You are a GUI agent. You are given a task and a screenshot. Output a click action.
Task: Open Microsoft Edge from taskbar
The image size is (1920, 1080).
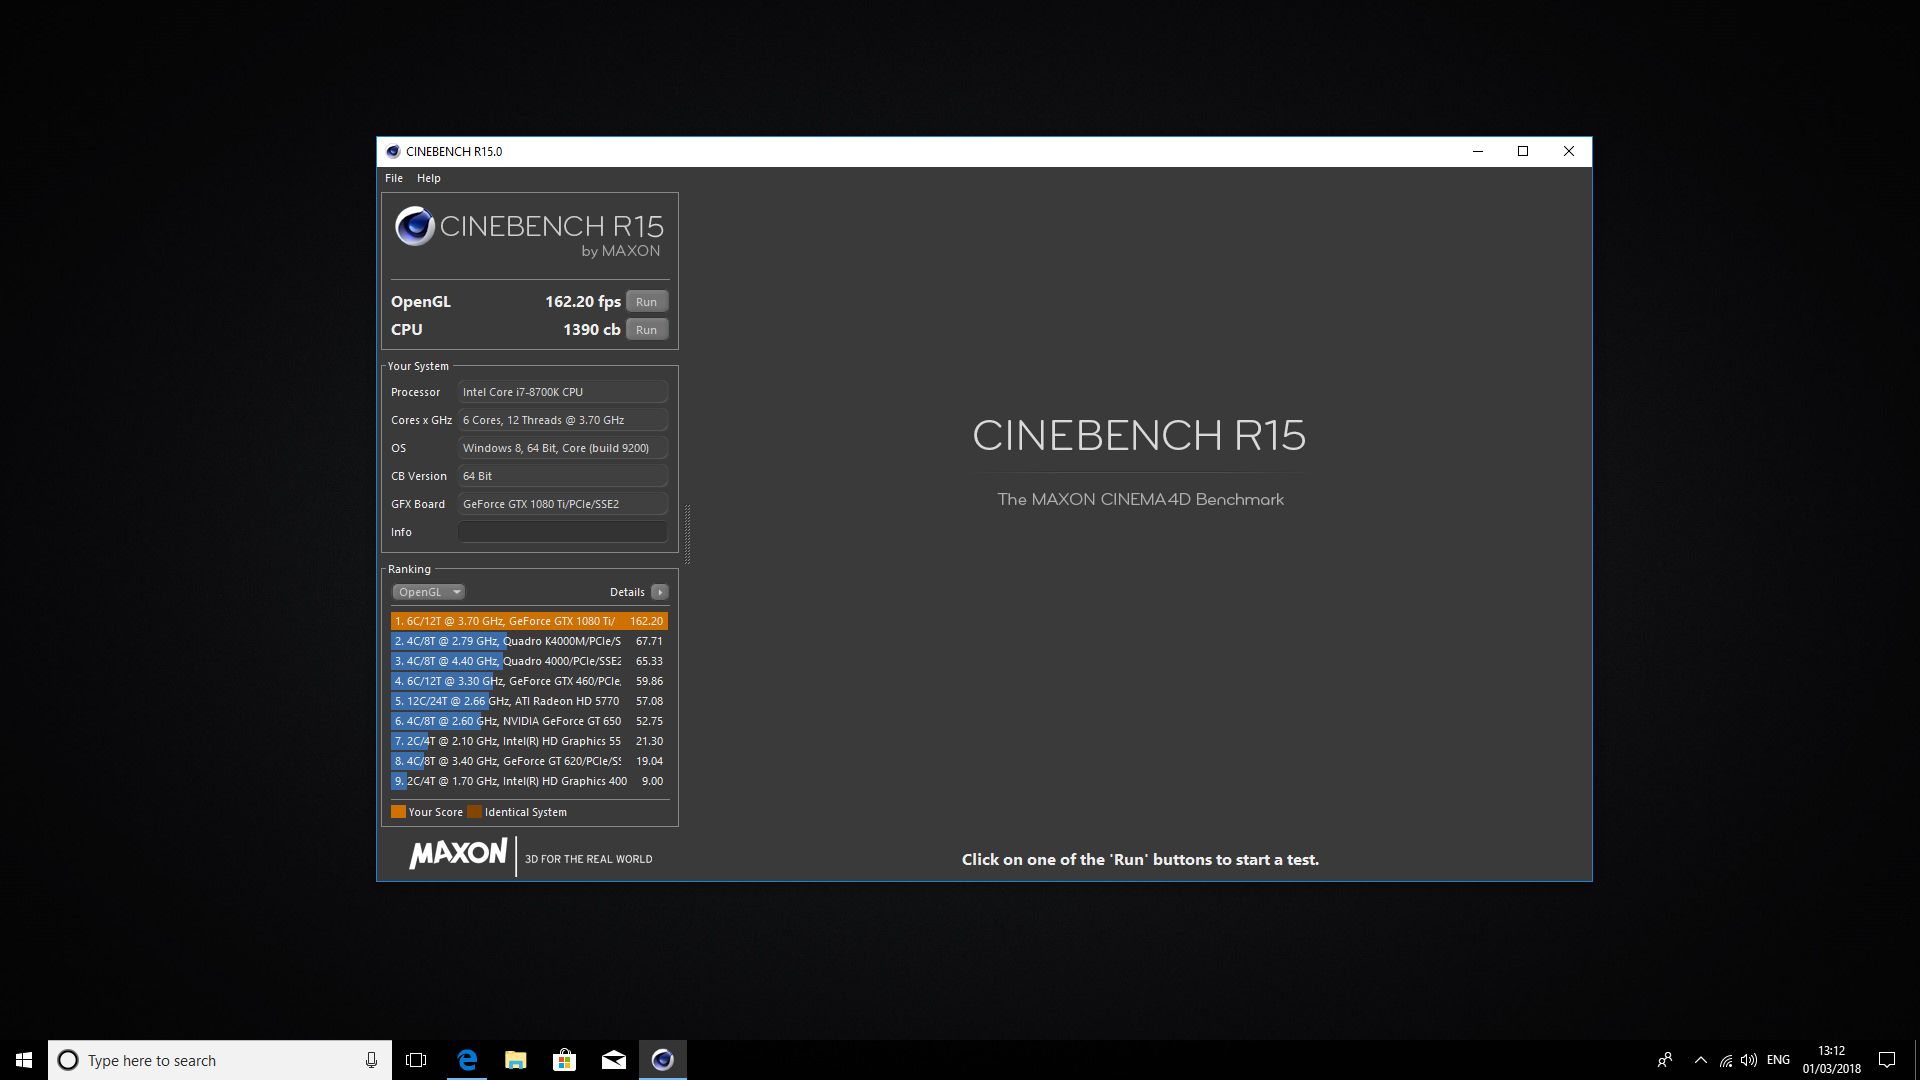coord(467,1060)
